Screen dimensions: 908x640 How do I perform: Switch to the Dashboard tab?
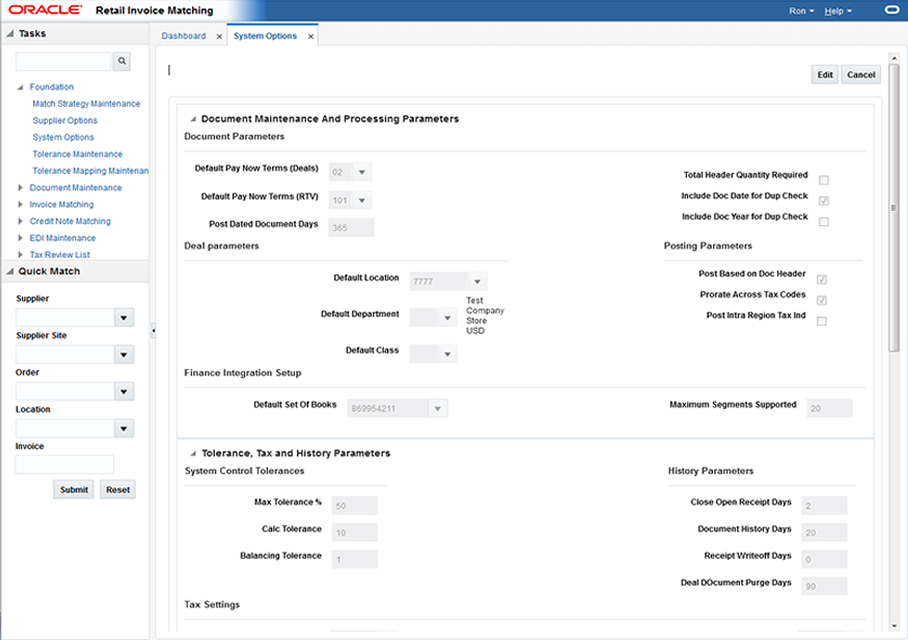tap(184, 35)
